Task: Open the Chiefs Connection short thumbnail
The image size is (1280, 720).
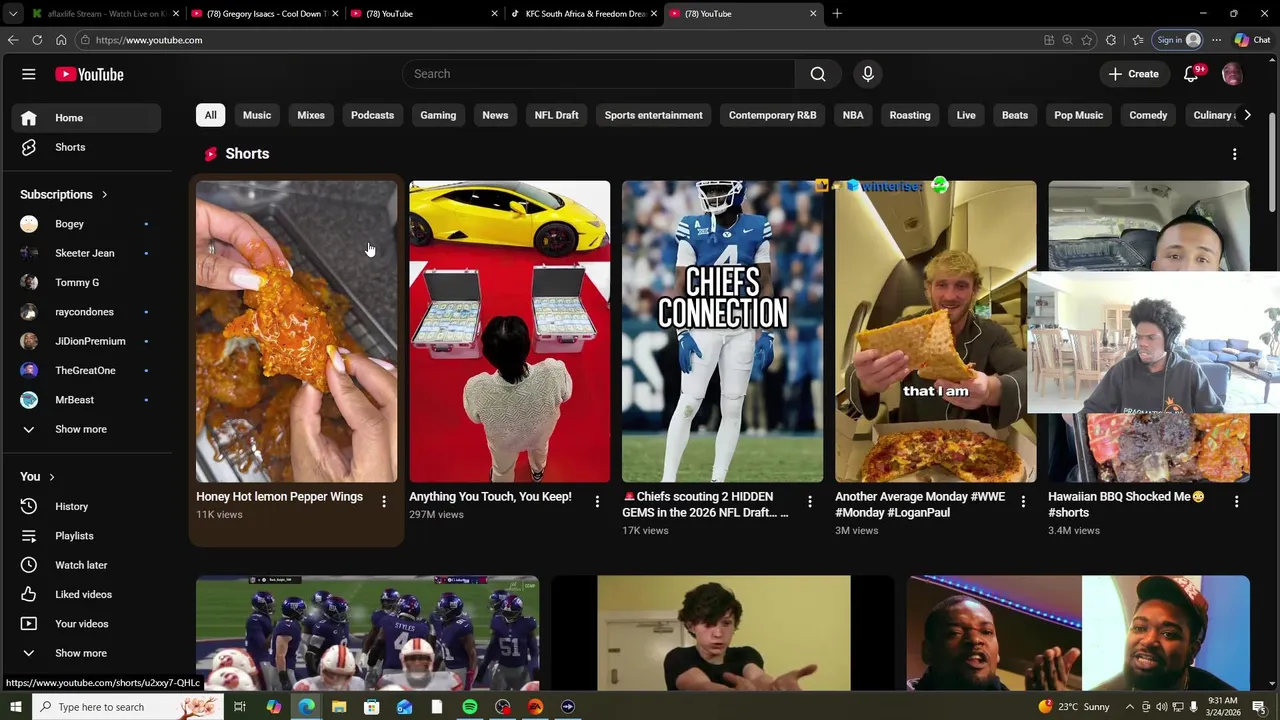Action: [x=722, y=331]
